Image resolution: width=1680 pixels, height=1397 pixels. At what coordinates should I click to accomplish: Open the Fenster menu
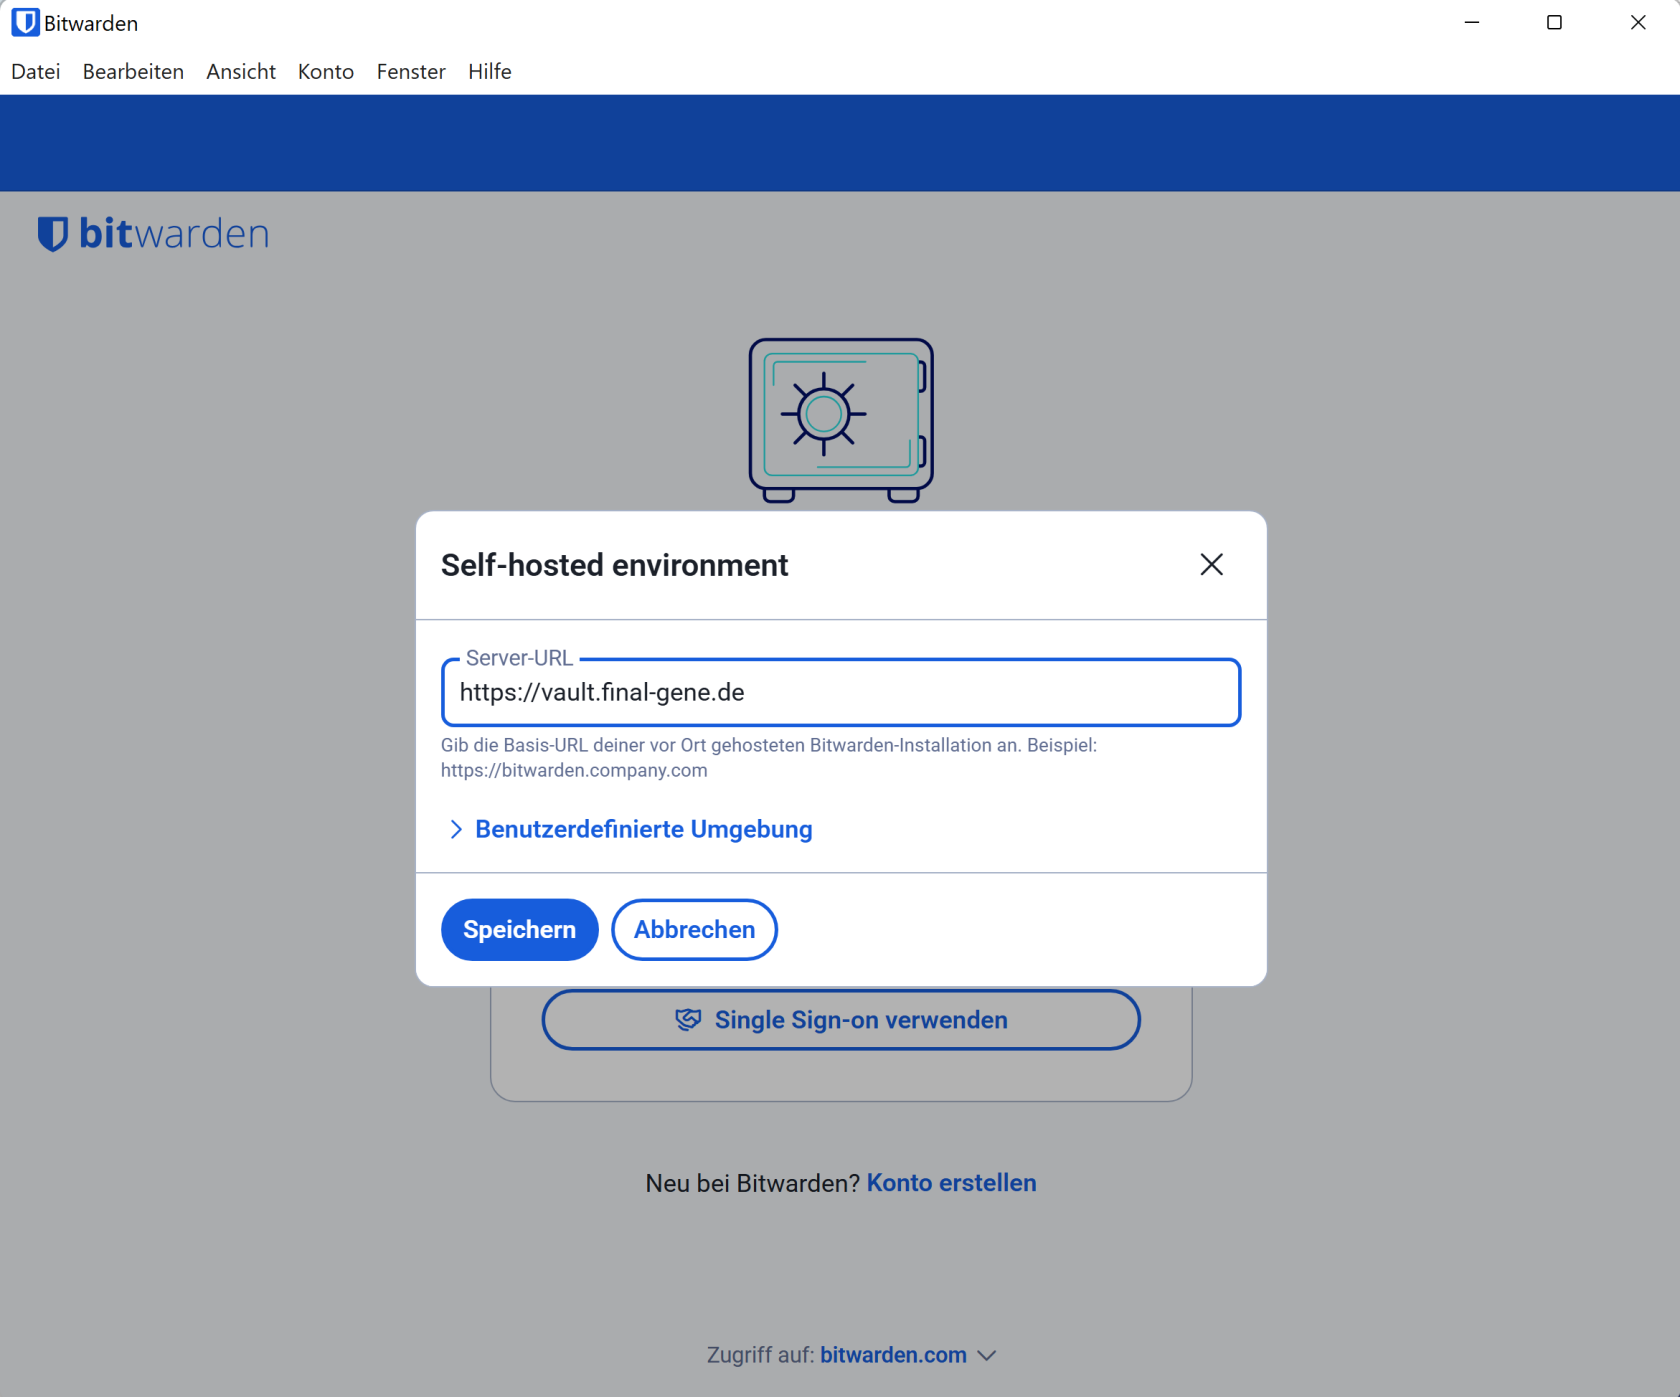click(x=410, y=71)
